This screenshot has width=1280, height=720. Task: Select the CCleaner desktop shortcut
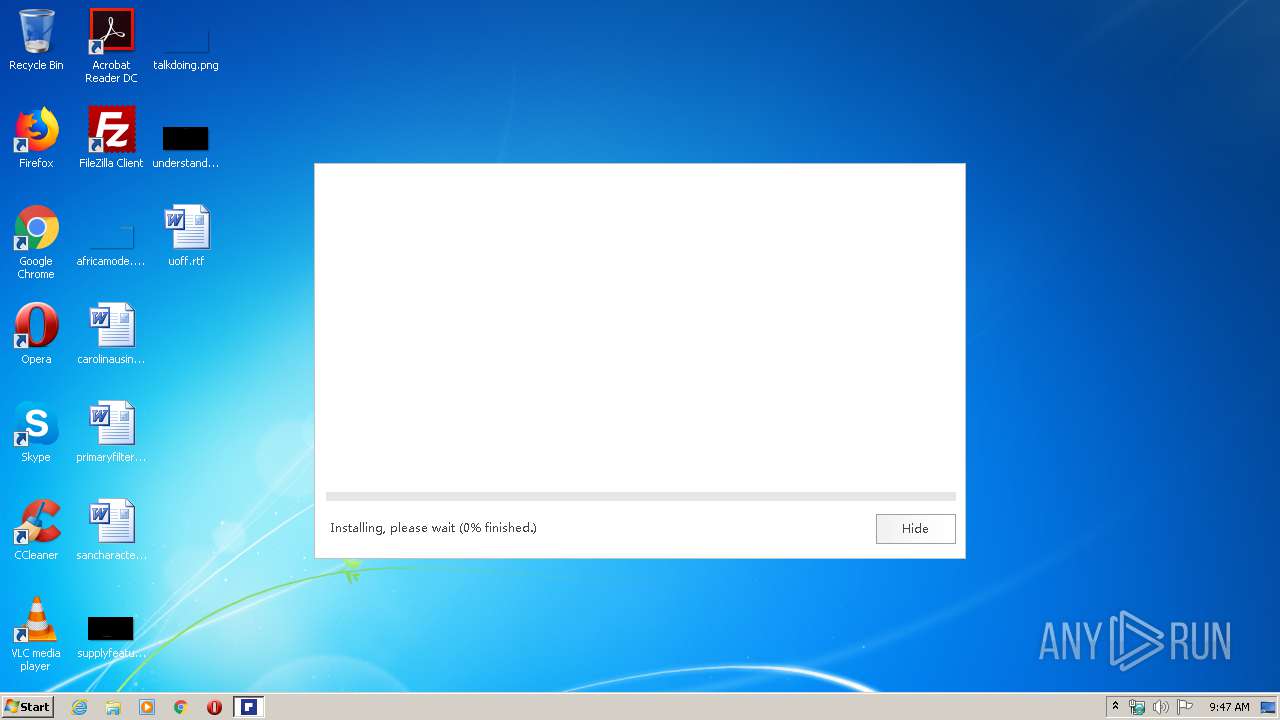point(36,530)
